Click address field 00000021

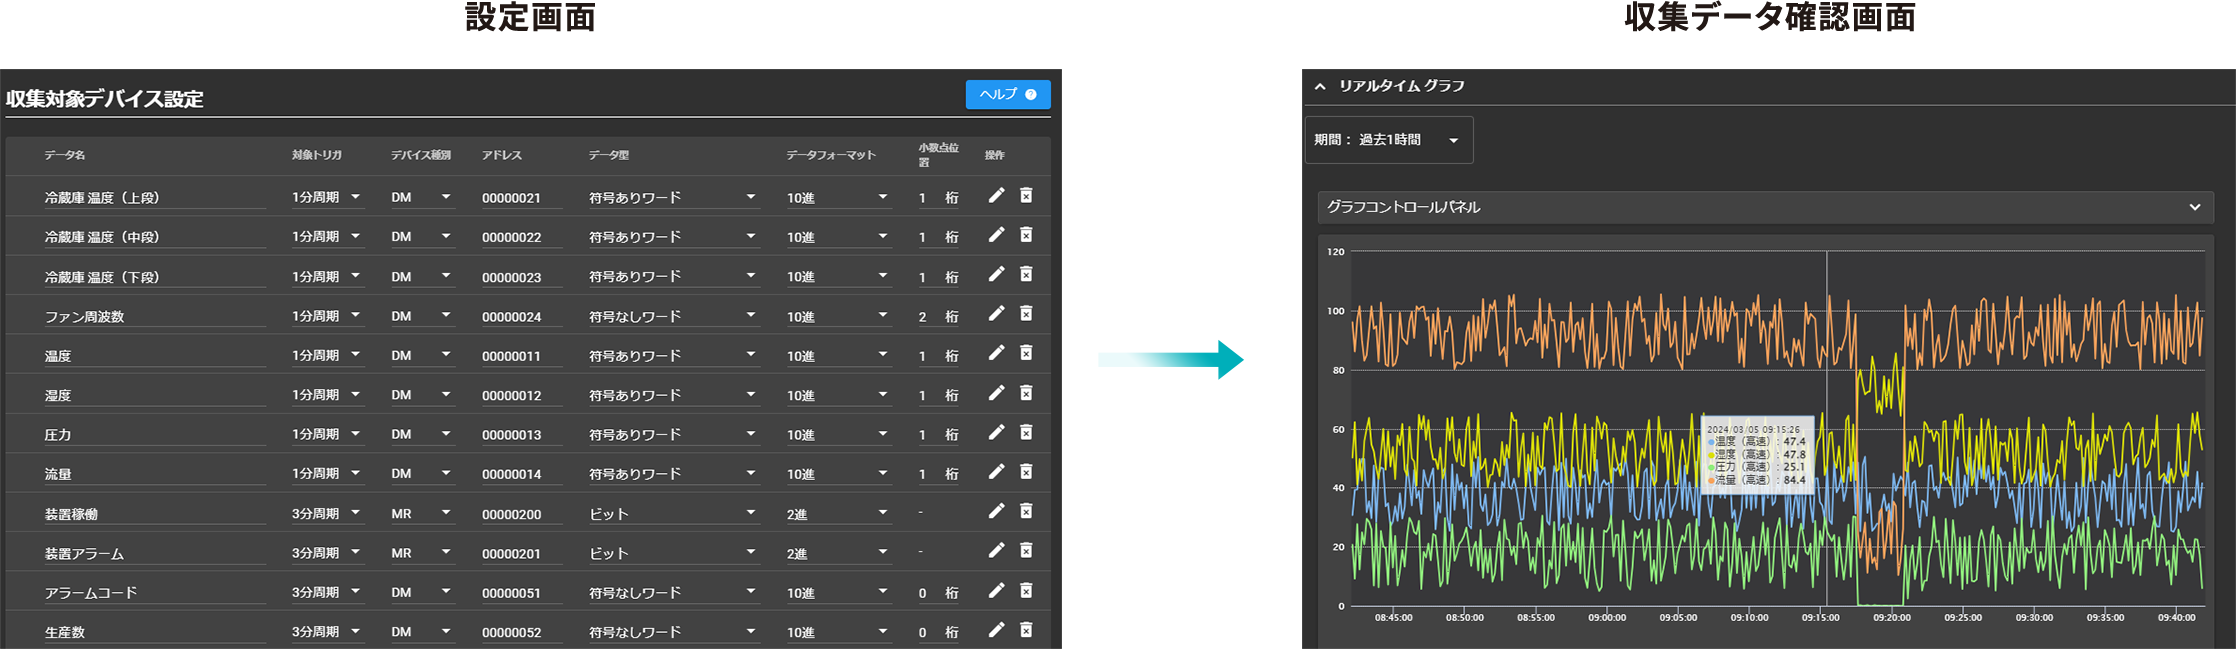520,198
